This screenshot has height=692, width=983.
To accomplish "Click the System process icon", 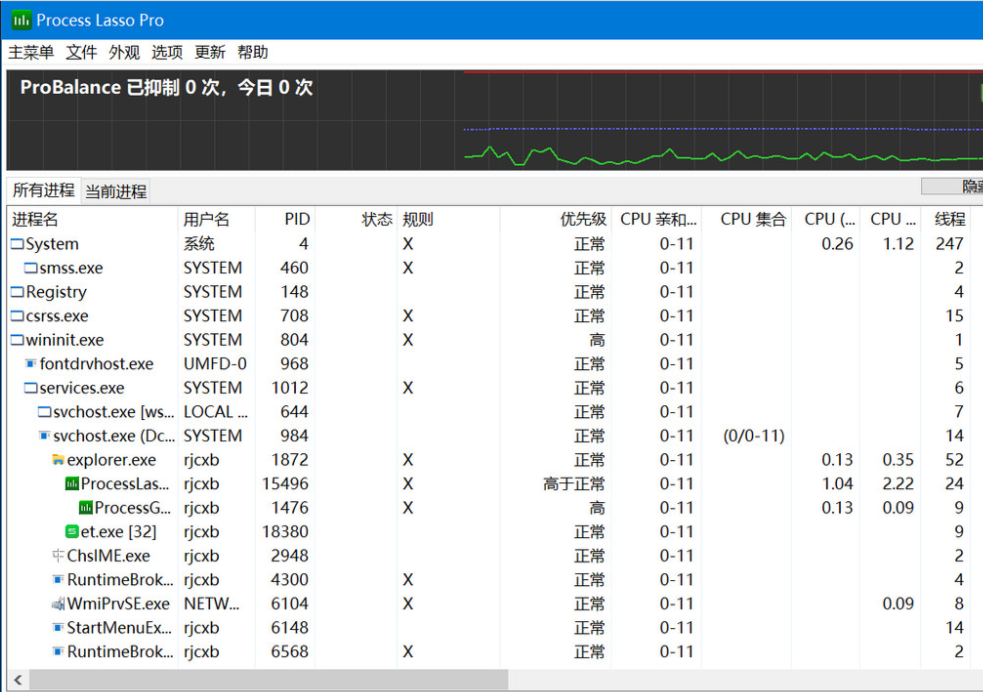I will pos(18,244).
